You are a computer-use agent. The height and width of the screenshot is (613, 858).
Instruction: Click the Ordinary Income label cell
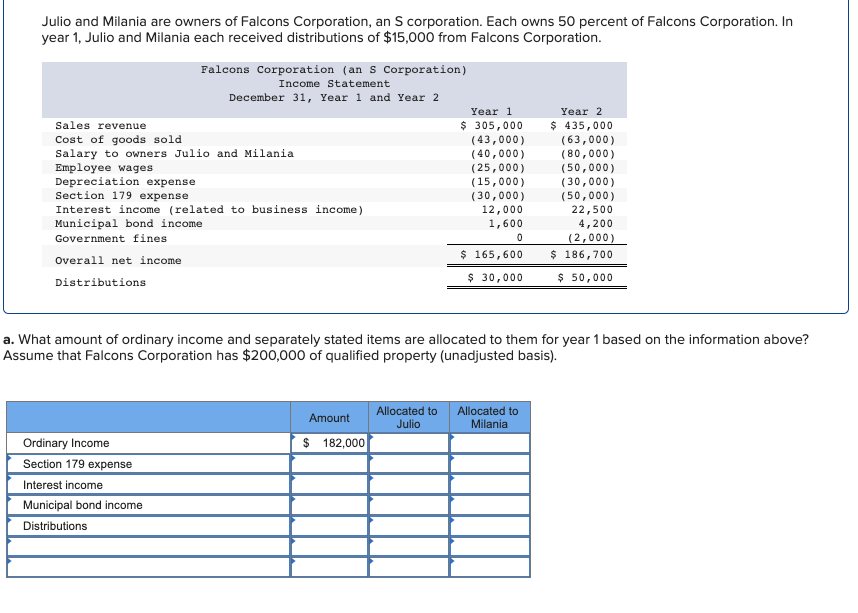(x=148, y=443)
